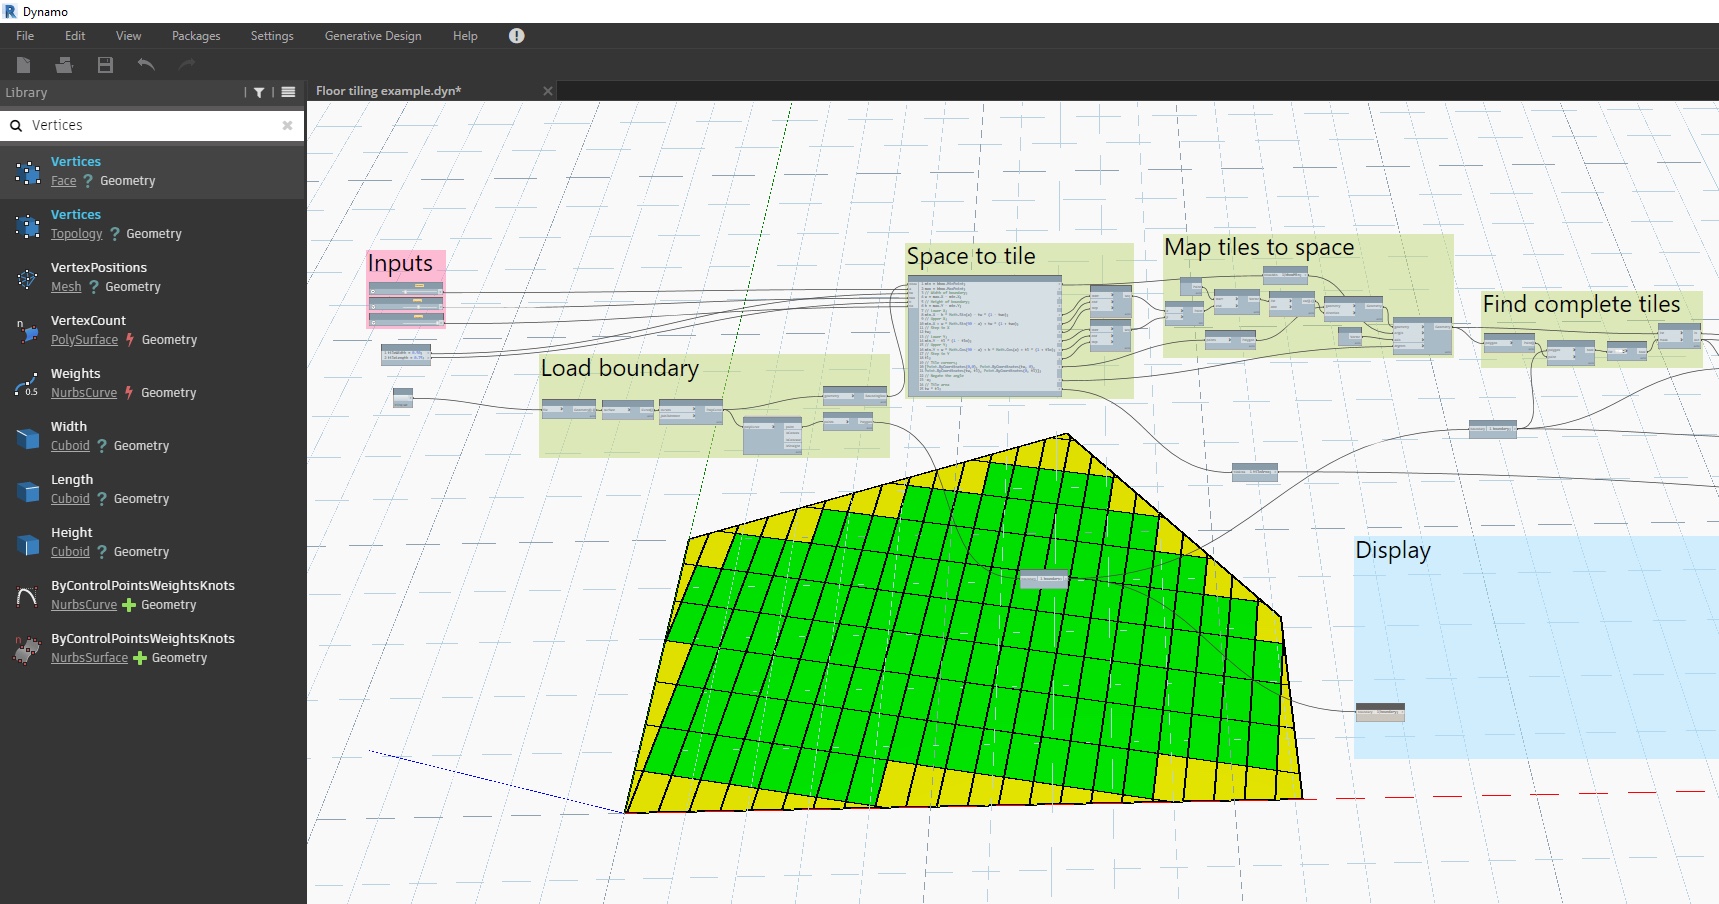Viewport: 1719px width, 904px height.
Task: Select the Vertices node under Face
Action: (76, 161)
